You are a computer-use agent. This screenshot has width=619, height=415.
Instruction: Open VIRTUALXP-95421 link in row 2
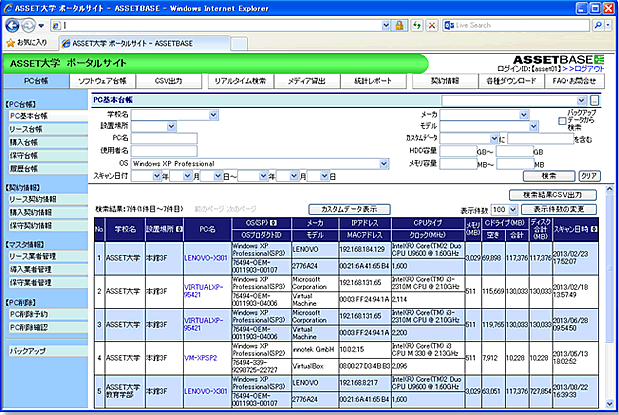(204, 291)
